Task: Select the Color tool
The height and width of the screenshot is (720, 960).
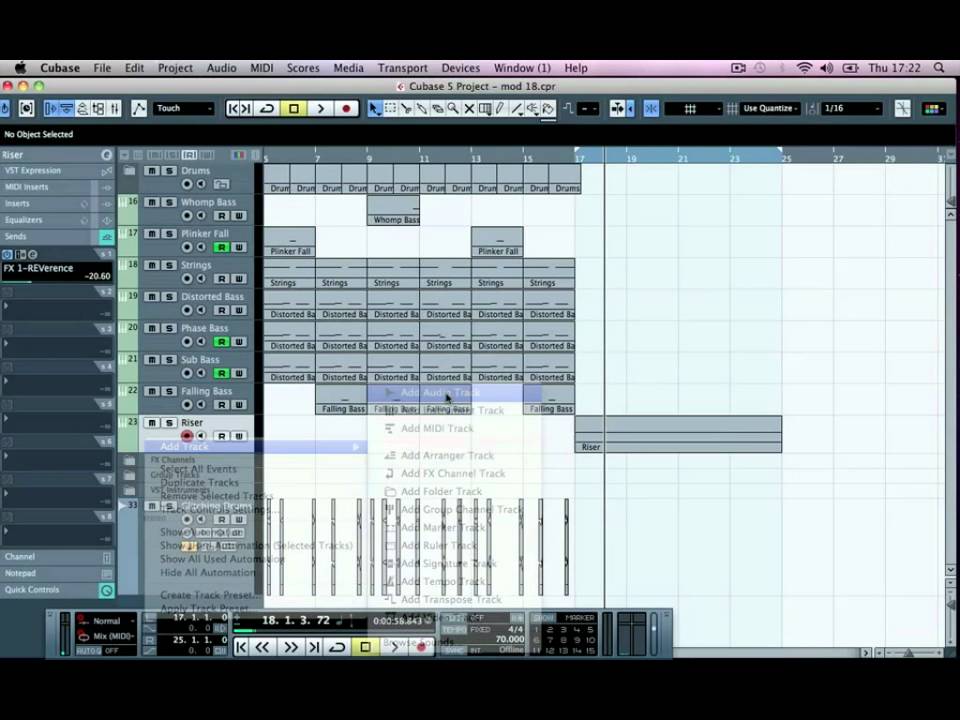Action: (549, 109)
